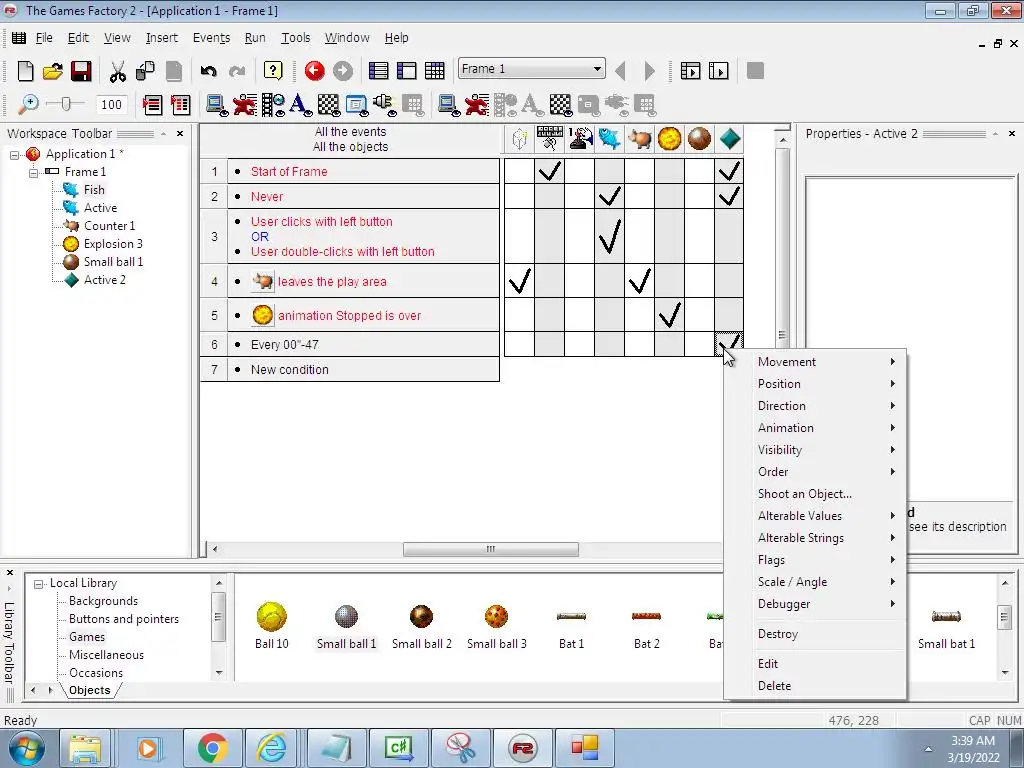Viewport: 1024px width, 768px height.
Task: Open a file with the folder icon
Action: click(53, 71)
